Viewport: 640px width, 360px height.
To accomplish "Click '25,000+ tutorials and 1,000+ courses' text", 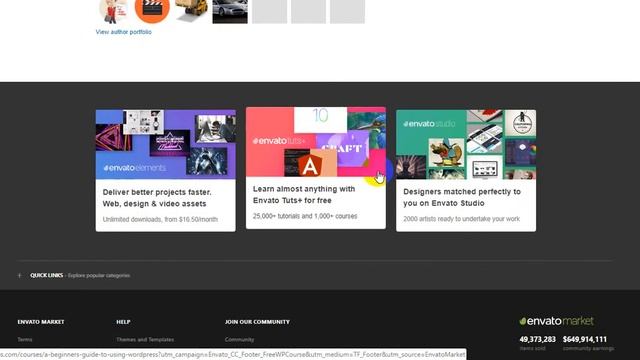I will click(x=305, y=216).
